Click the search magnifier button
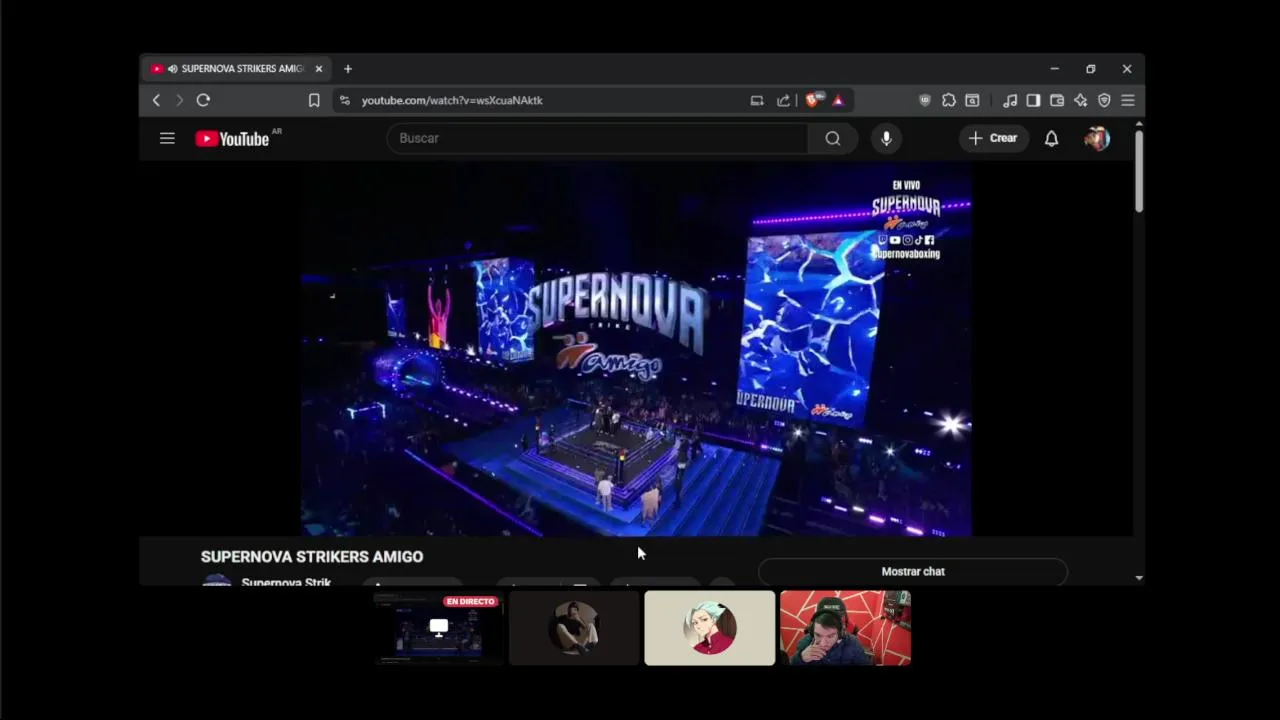The height and width of the screenshot is (720, 1280). [x=833, y=138]
